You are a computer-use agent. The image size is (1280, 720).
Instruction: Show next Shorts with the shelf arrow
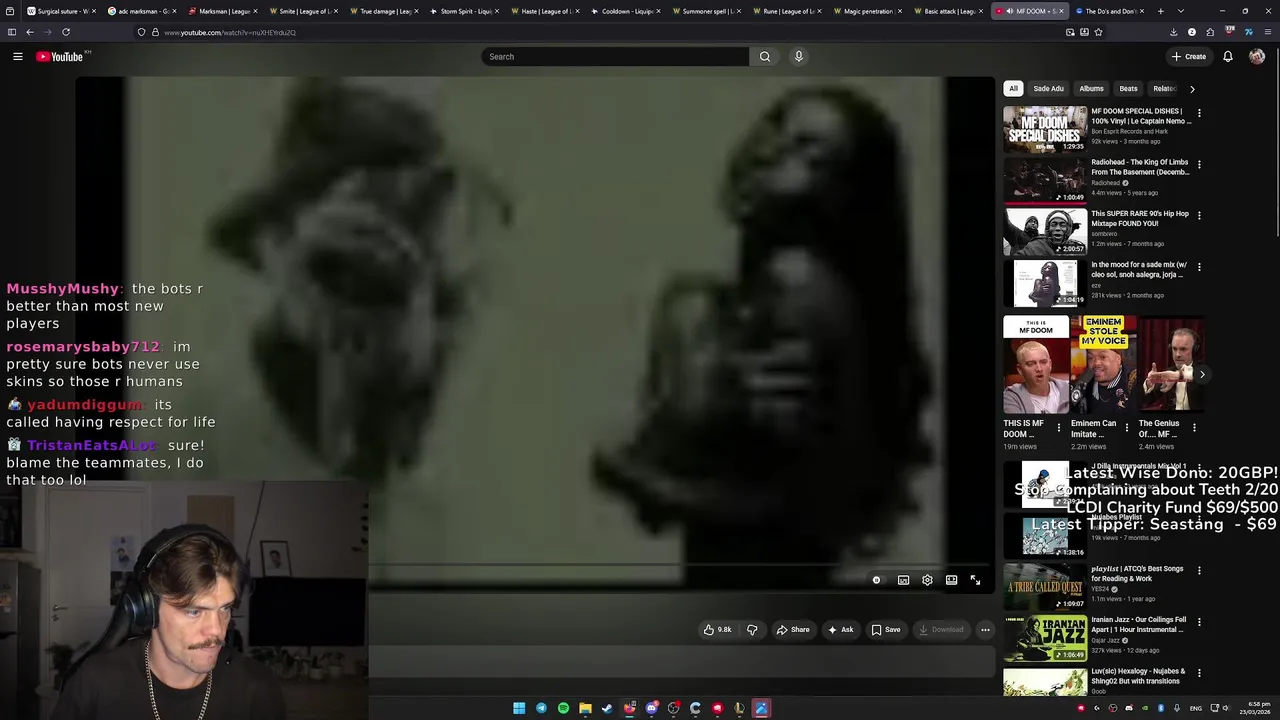[1202, 375]
